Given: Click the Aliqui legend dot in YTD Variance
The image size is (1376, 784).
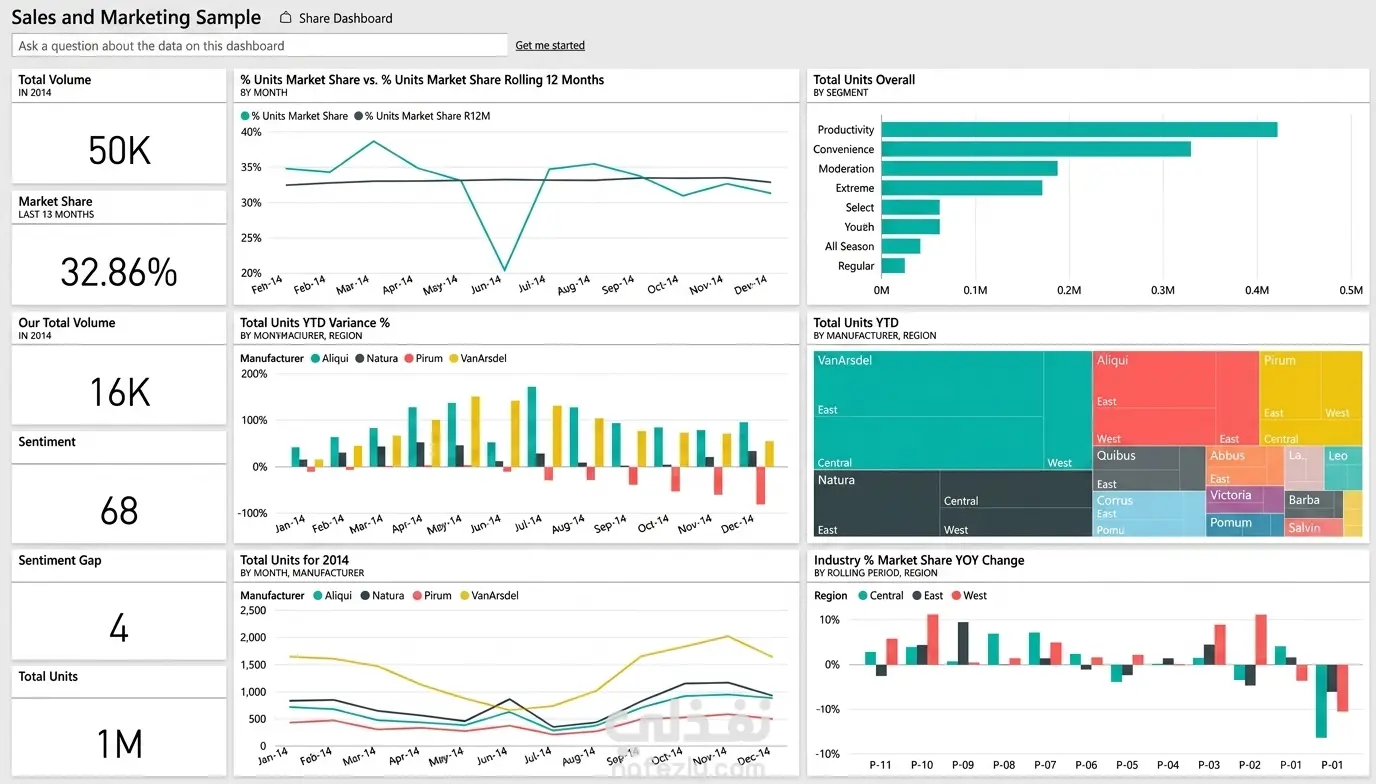Looking at the screenshot, I should click(x=315, y=358).
